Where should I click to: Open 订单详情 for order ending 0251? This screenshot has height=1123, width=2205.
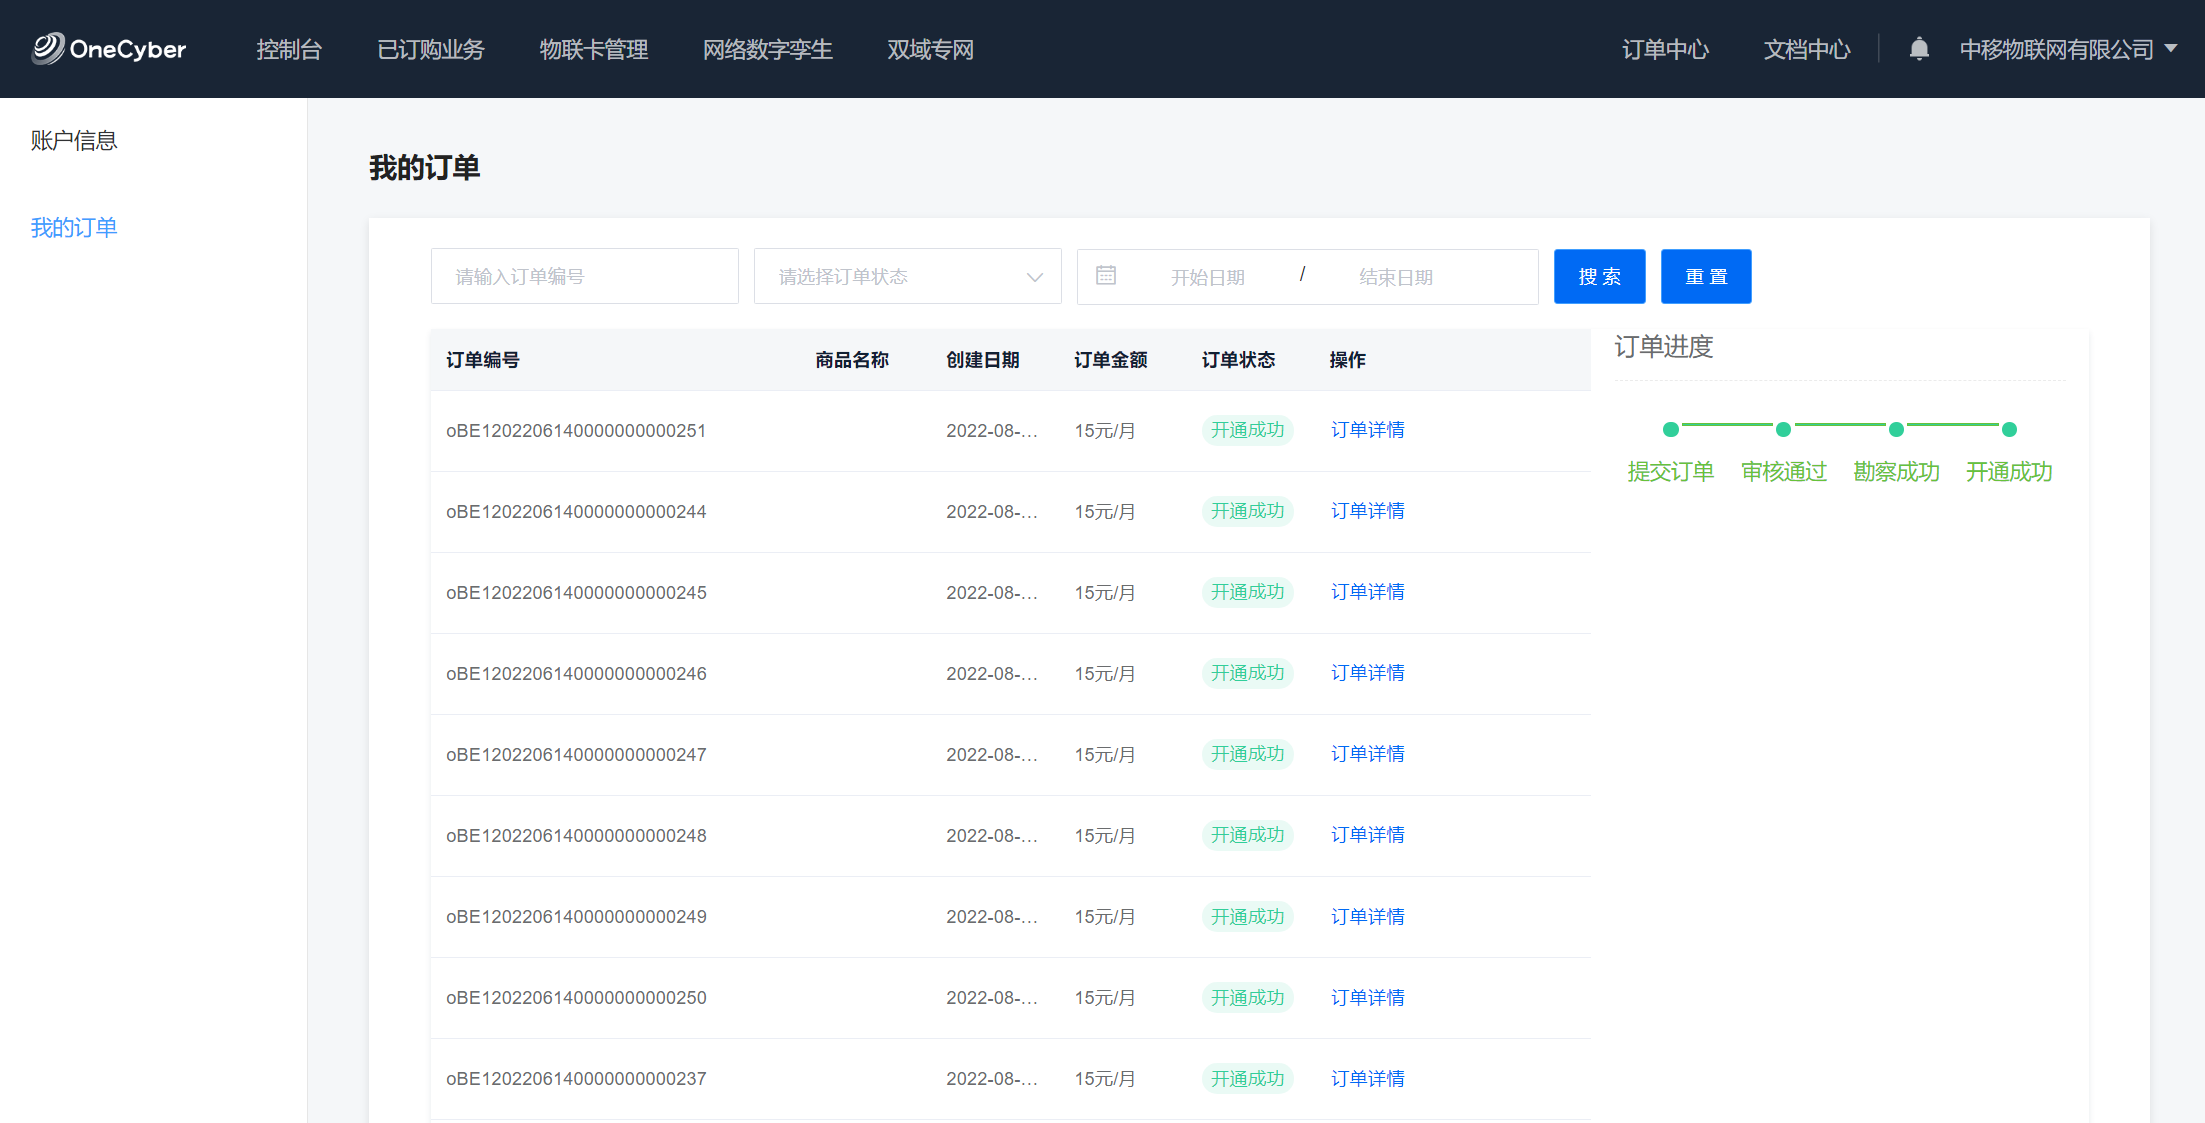1367,430
